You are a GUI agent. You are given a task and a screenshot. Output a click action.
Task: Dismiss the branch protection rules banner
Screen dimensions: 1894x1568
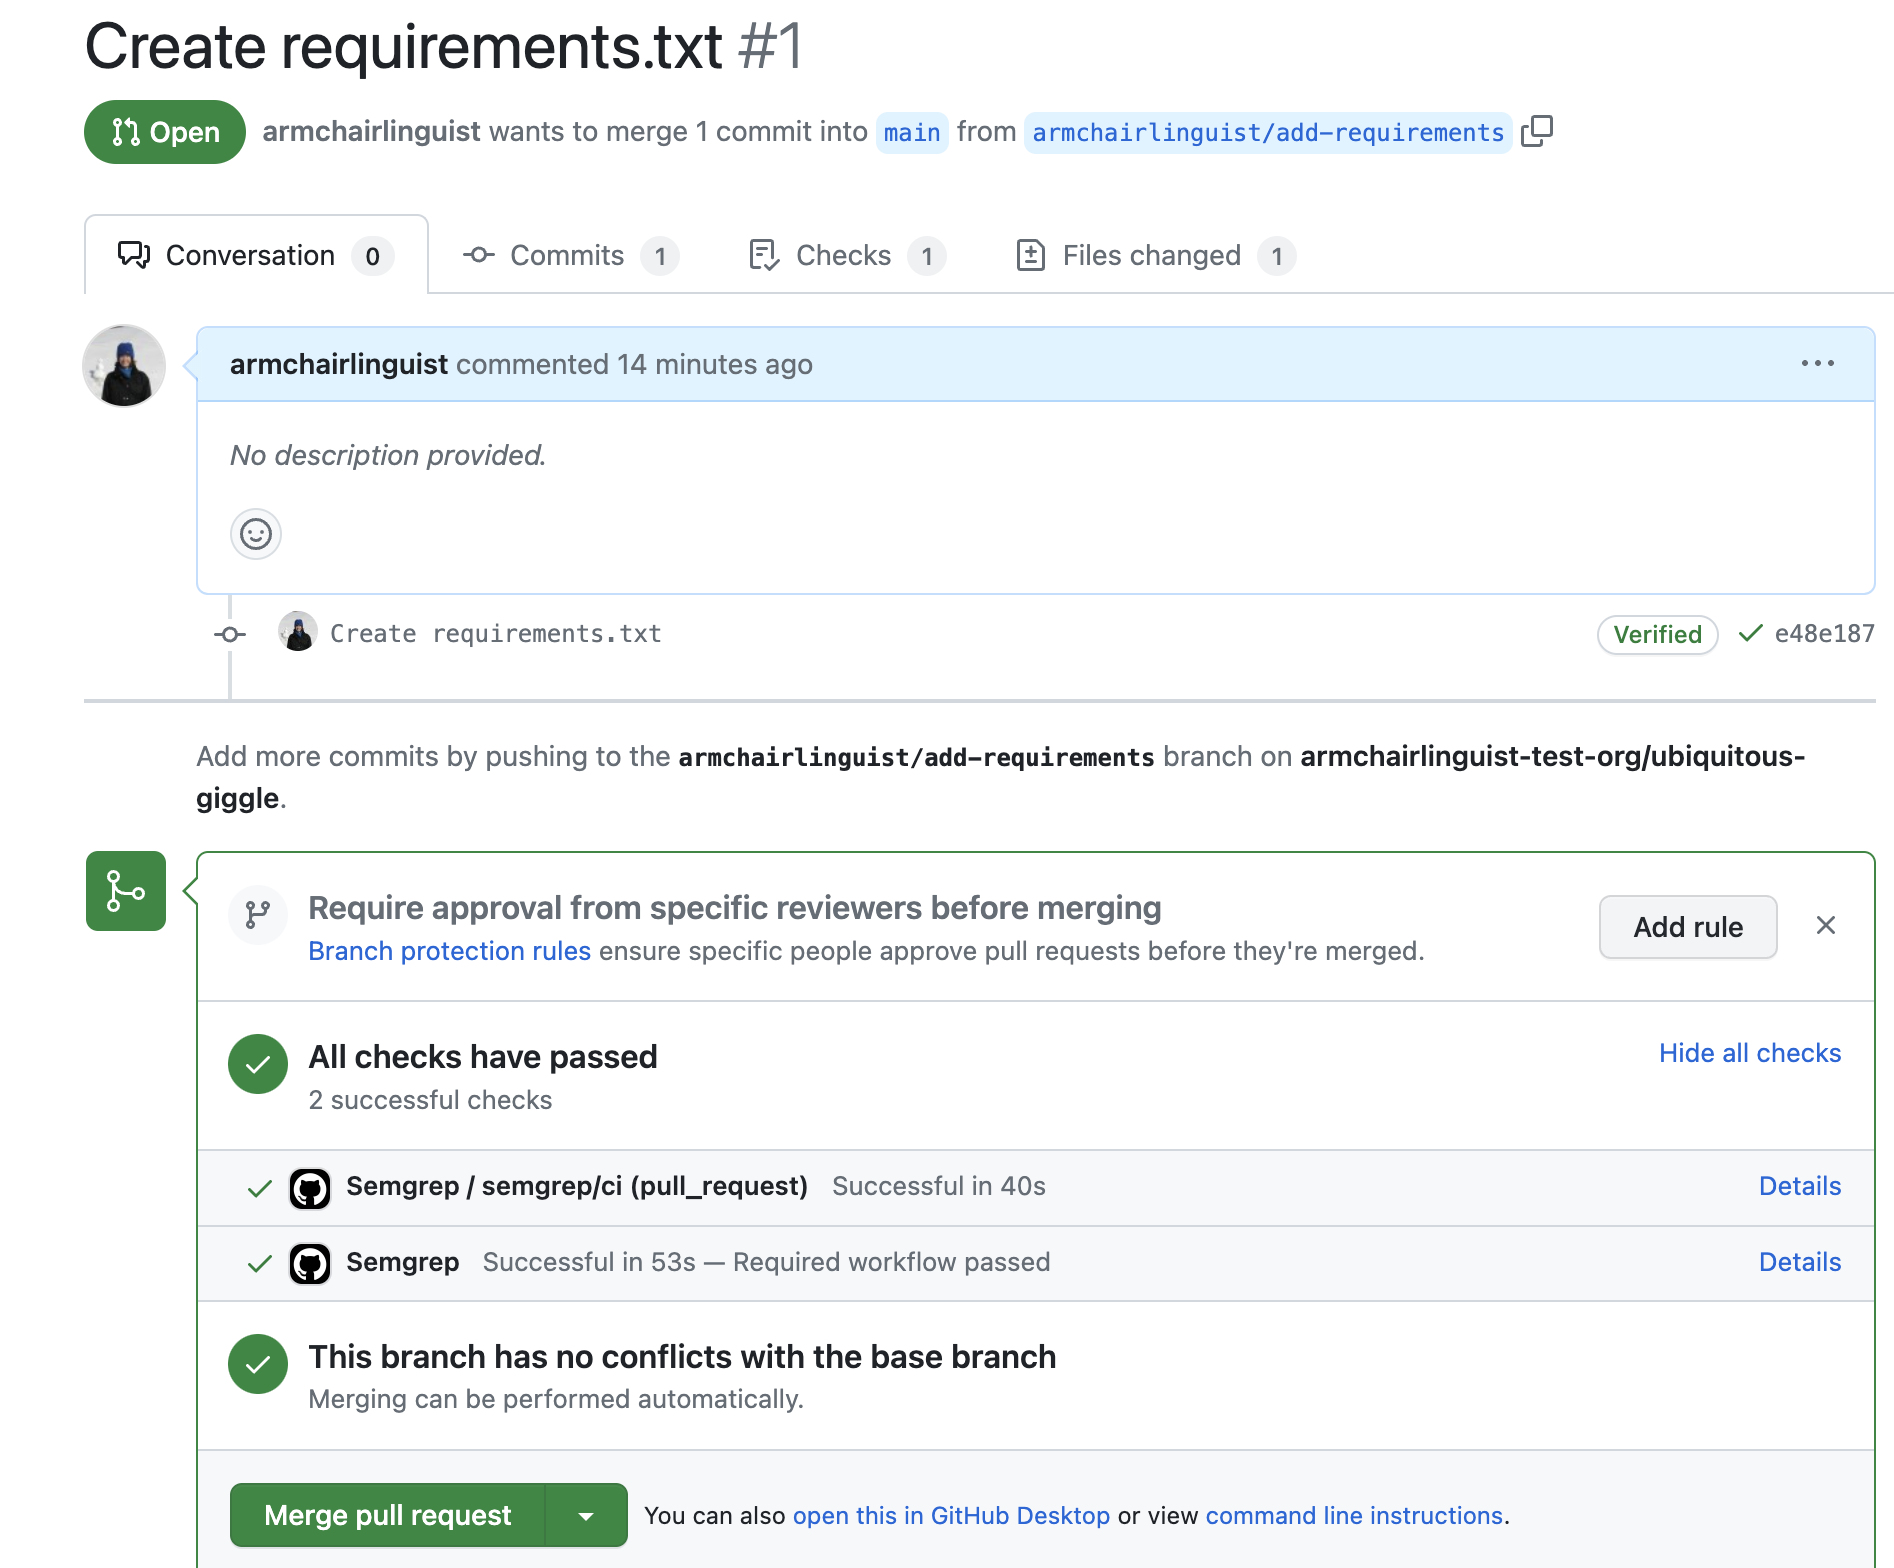pos(1827,926)
